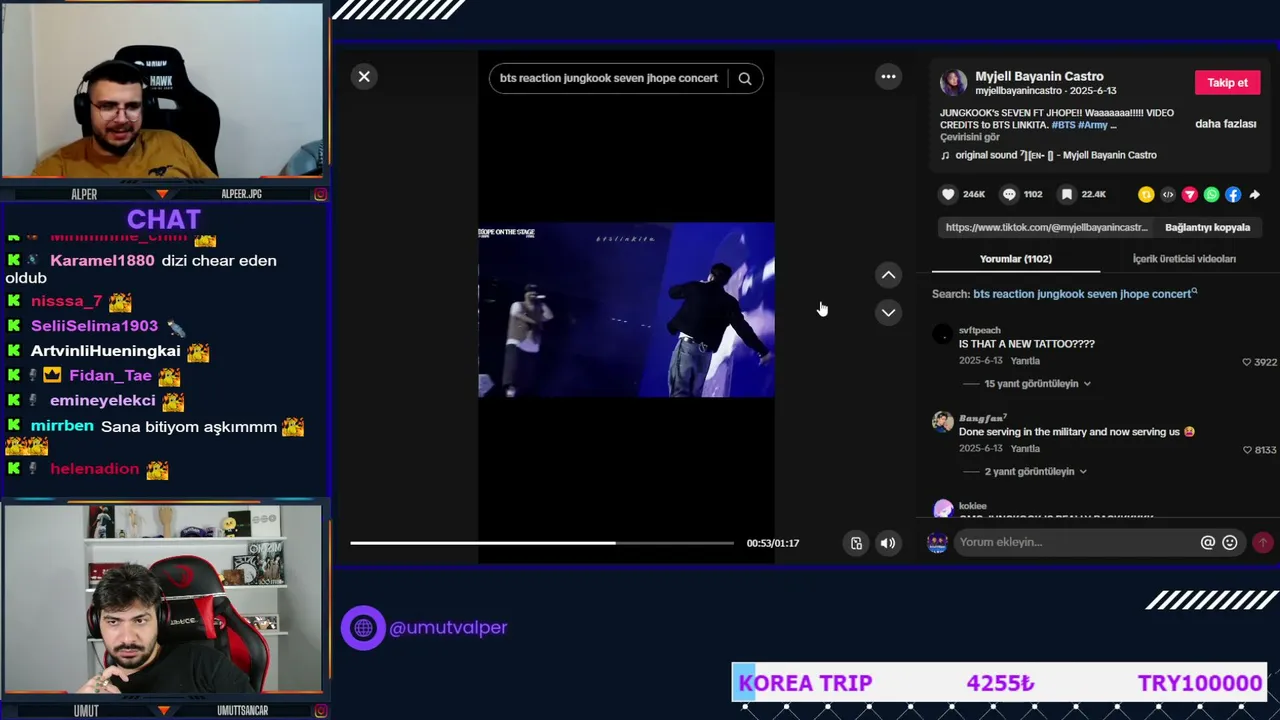This screenshot has height=720, width=1280.
Task: Toggle the auto-scroll icon beside the volume button
Action: (x=856, y=543)
